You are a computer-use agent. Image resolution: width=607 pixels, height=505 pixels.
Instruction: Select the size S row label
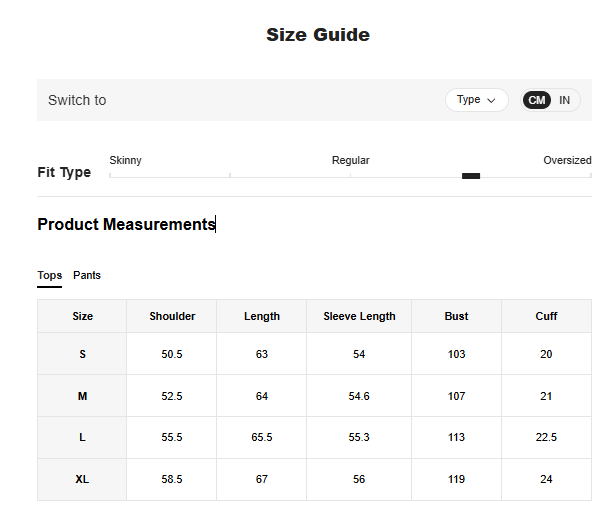tap(82, 354)
